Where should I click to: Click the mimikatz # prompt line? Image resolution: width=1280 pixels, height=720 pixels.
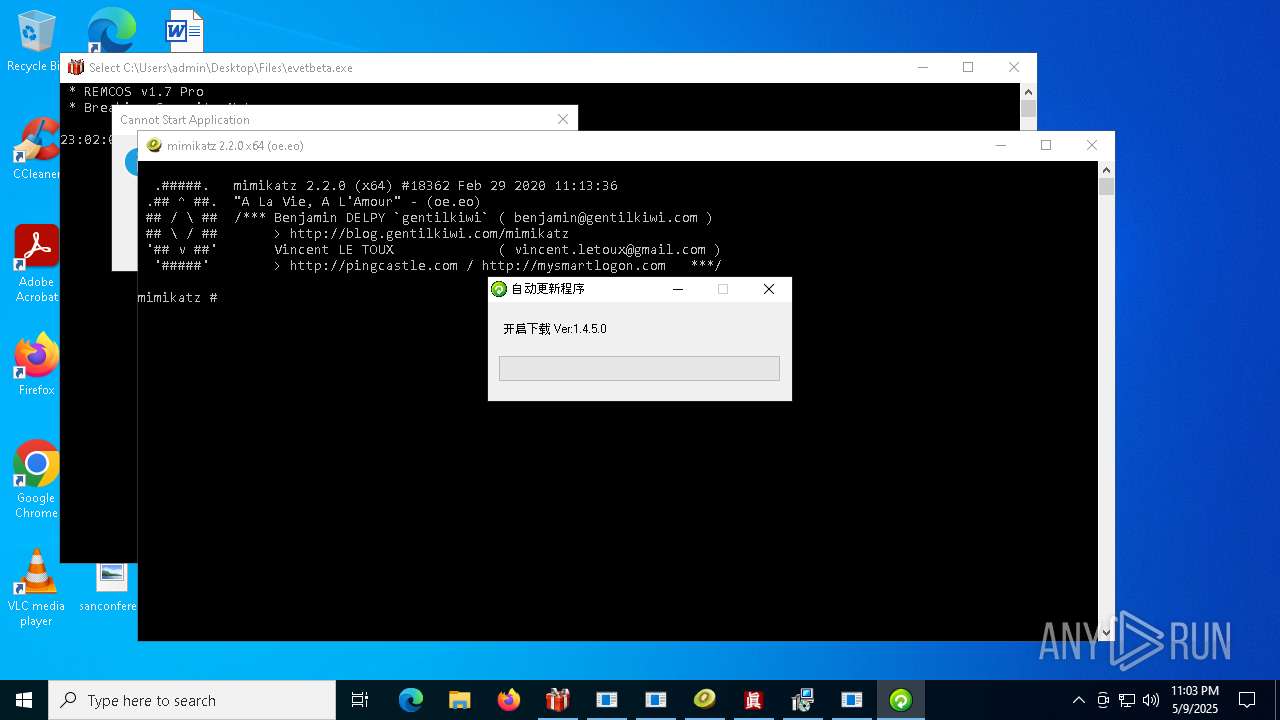point(177,298)
